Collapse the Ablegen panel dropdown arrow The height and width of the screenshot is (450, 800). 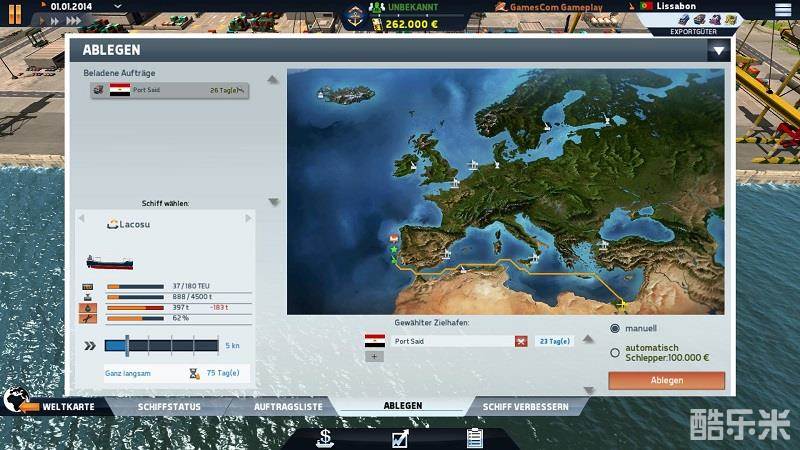click(718, 50)
